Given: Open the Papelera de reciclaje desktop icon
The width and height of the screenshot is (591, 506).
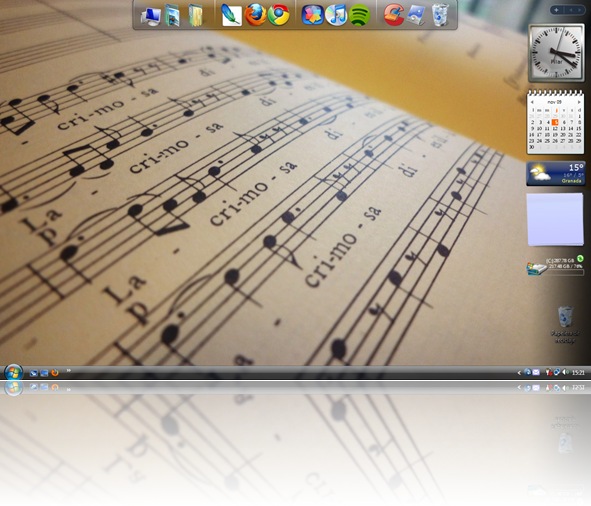Looking at the screenshot, I should pyautogui.click(x=565, y=325).
